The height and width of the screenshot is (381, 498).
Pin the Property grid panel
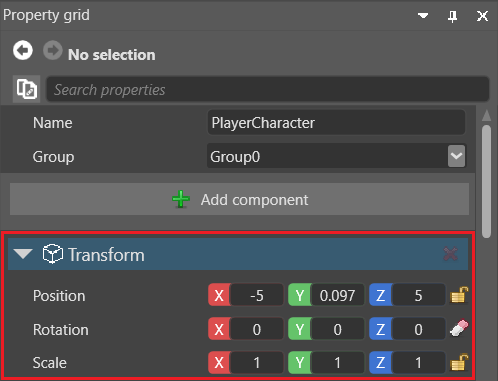[x=452, y=16]
